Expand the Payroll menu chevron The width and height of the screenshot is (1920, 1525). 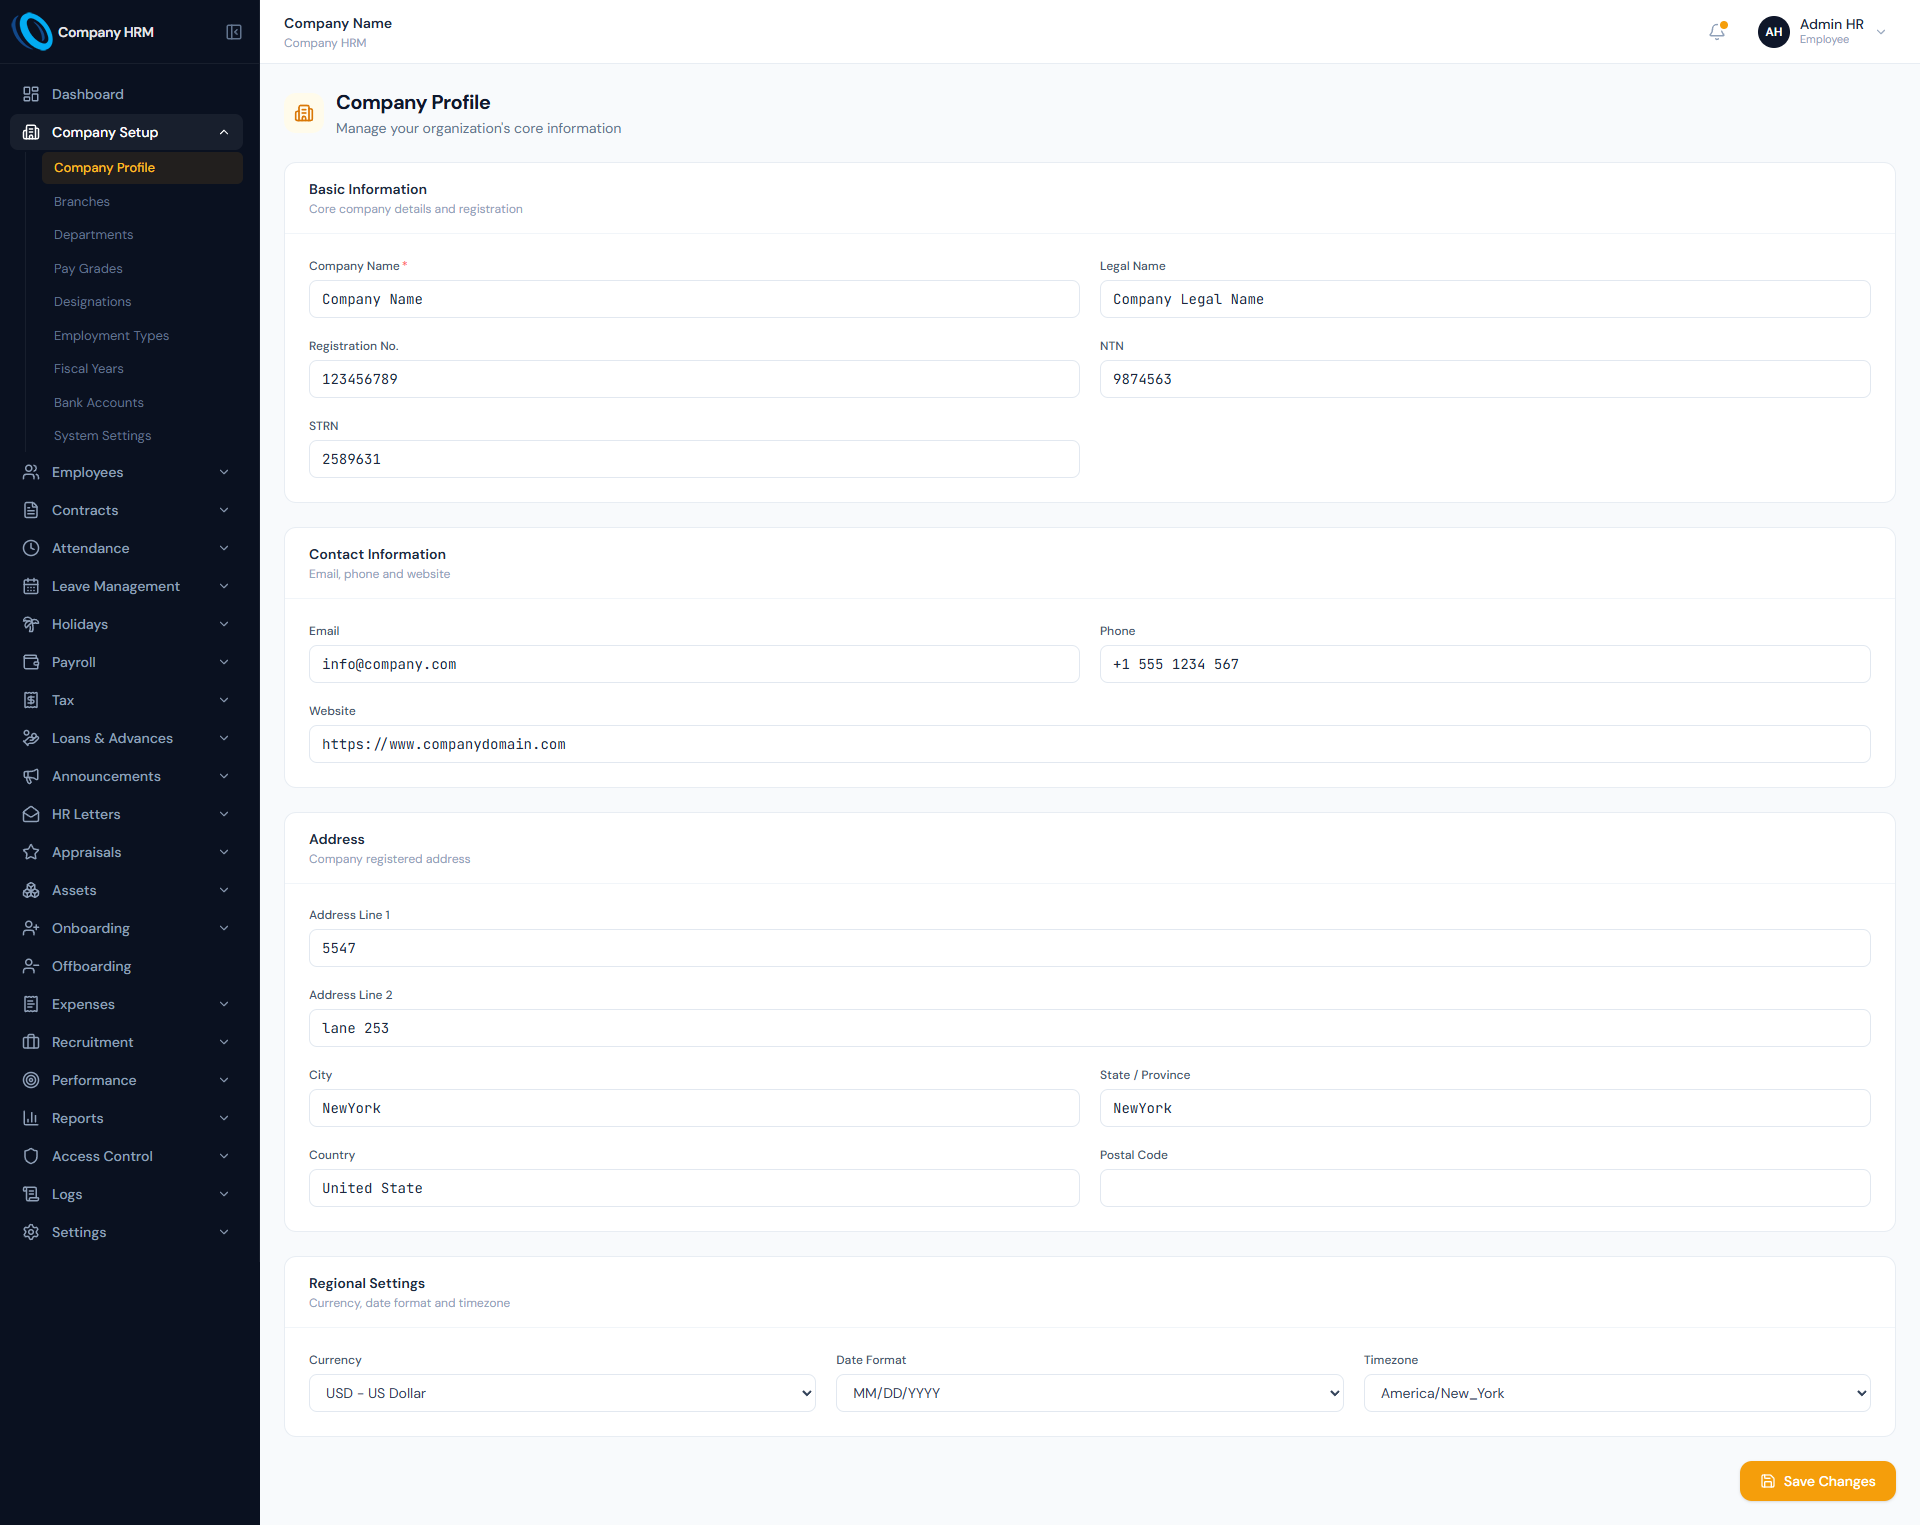coord(224,662)
